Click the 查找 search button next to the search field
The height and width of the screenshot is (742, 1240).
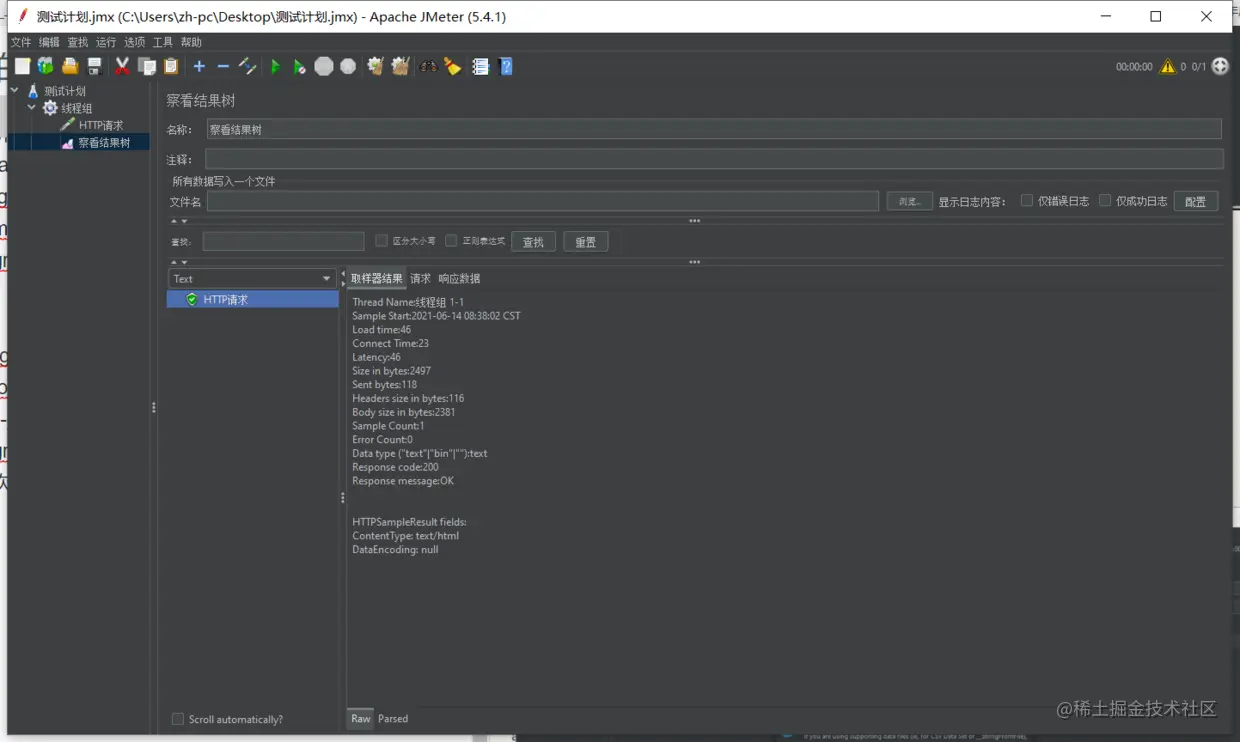(534, 242)
